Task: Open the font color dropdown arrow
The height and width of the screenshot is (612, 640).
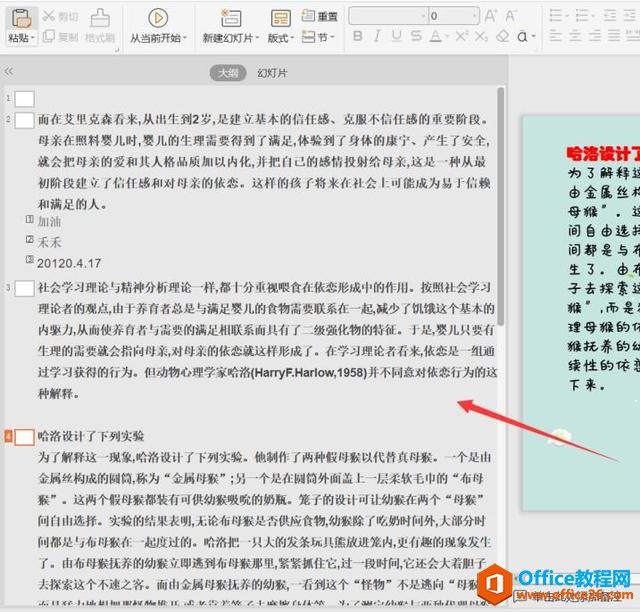Action: [447, 37]
